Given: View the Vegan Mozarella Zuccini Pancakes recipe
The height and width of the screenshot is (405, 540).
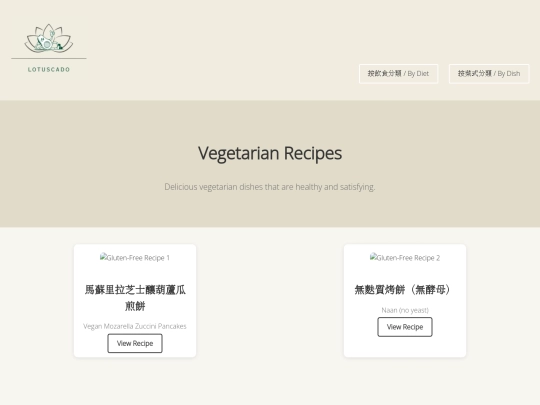Looking at the screenshot, I should click(x=135, y=343).
